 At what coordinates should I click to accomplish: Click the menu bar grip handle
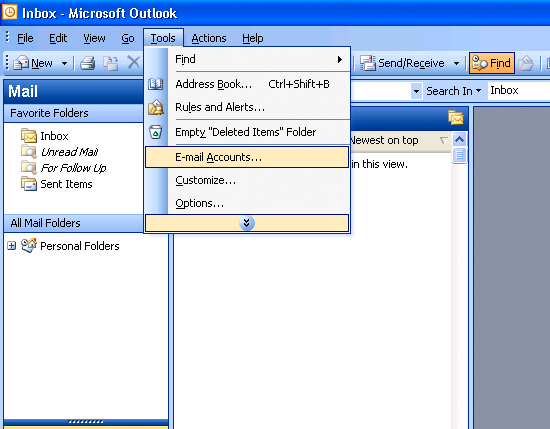[7, 37]
